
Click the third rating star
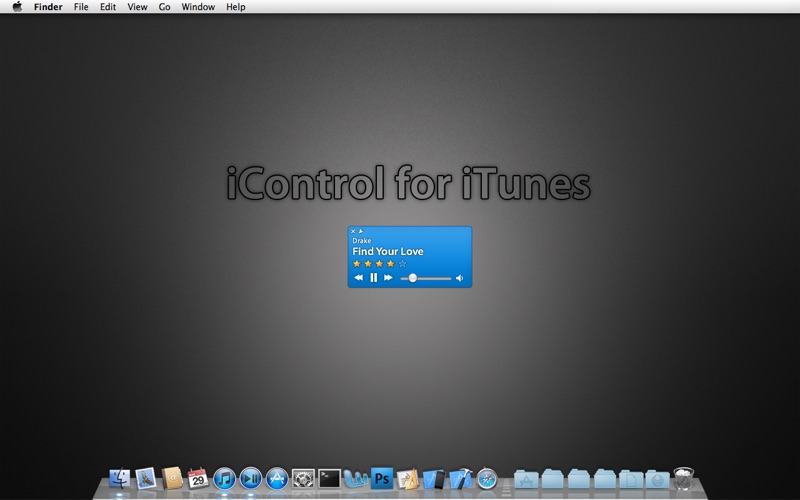coord(379,264)
